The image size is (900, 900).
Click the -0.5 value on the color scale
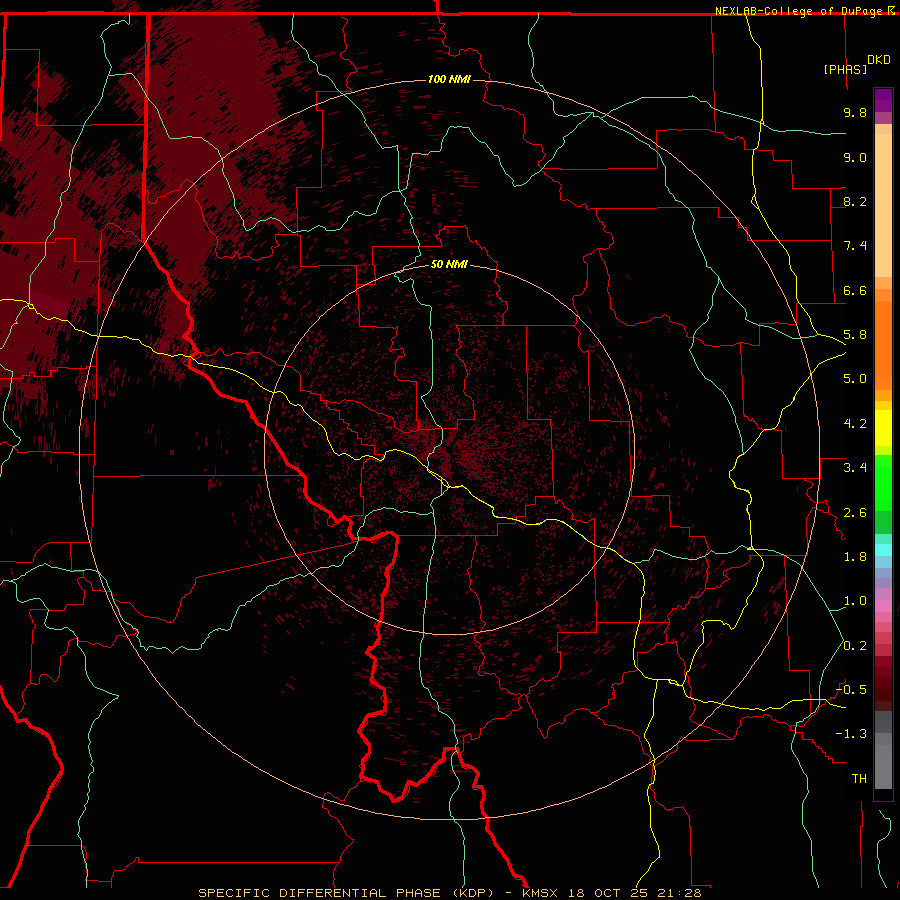851,690
